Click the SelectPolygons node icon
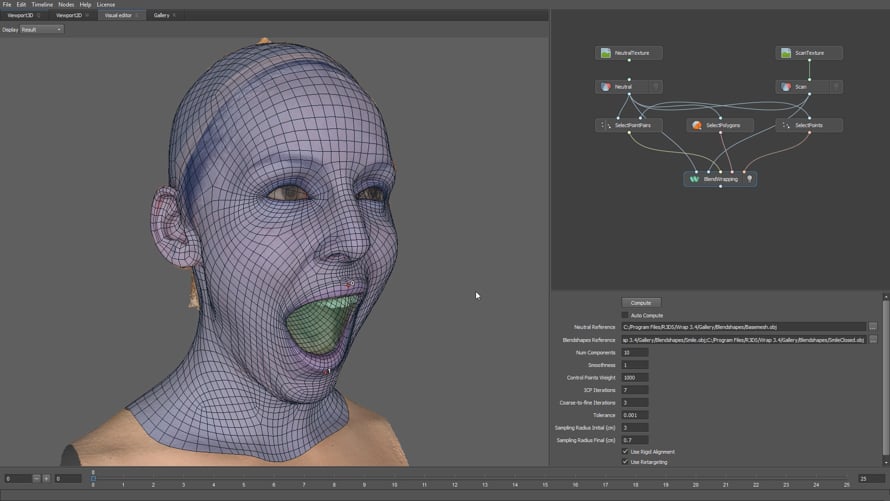The width and height of the screenshot is (890, 501). (696, 125)
